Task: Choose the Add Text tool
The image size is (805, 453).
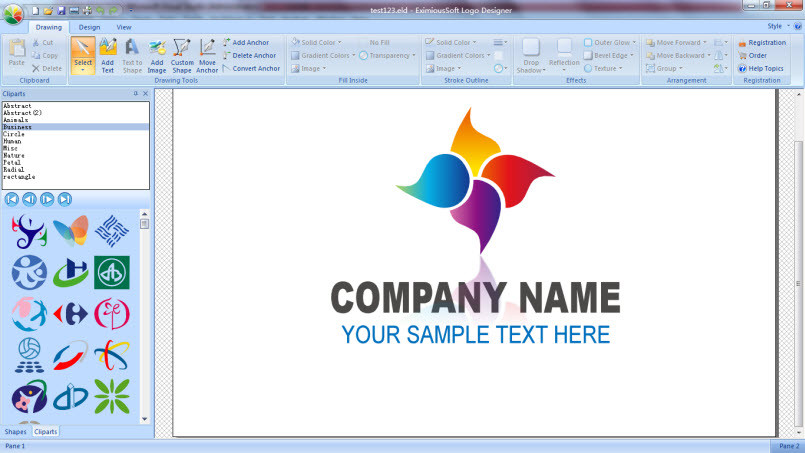Action: (107, 55)
